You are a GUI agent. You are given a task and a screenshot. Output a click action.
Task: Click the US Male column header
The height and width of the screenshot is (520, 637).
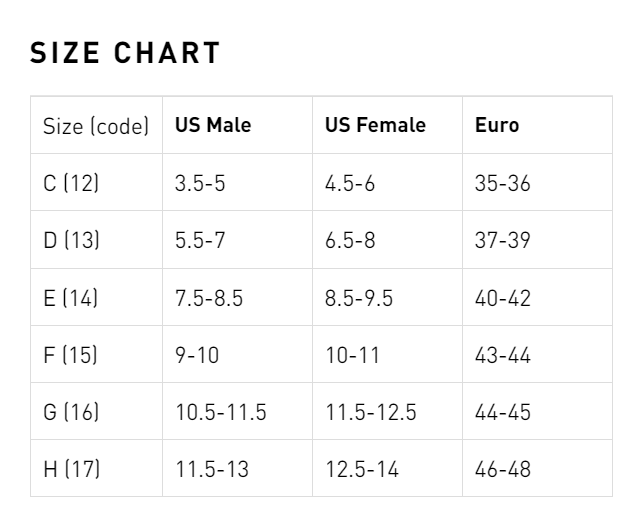(x=213, y=126)
